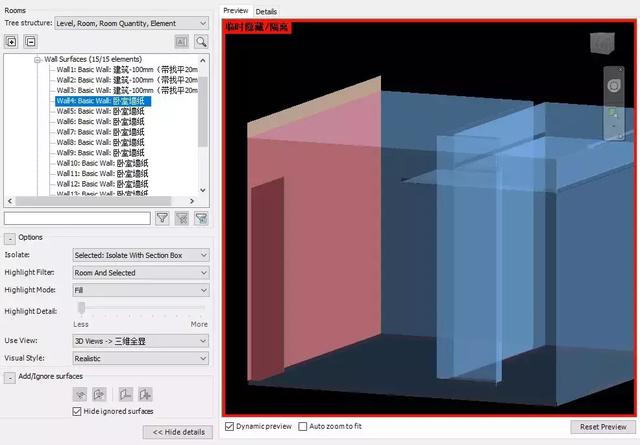Click the ViewCube in preview
Image resolution: width=640 pixels, height=445 pixels.
click(602, 43)
